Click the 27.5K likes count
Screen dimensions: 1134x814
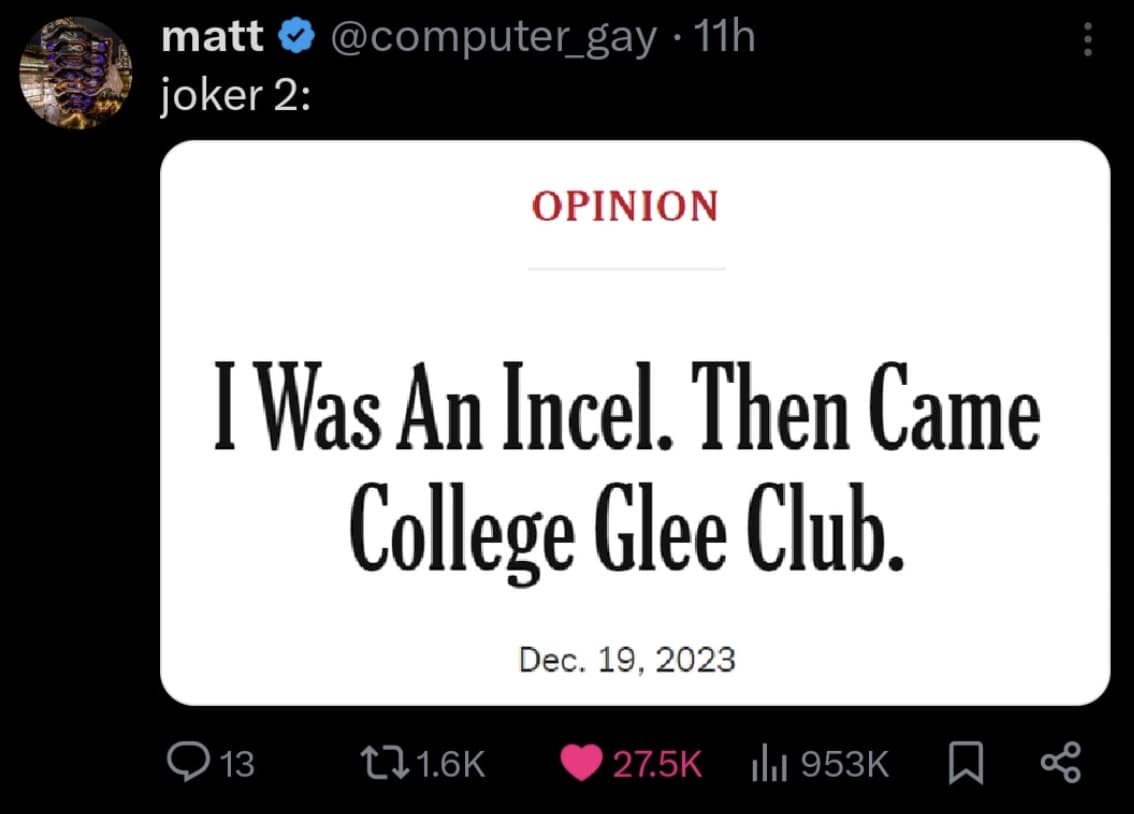(657, 765)
